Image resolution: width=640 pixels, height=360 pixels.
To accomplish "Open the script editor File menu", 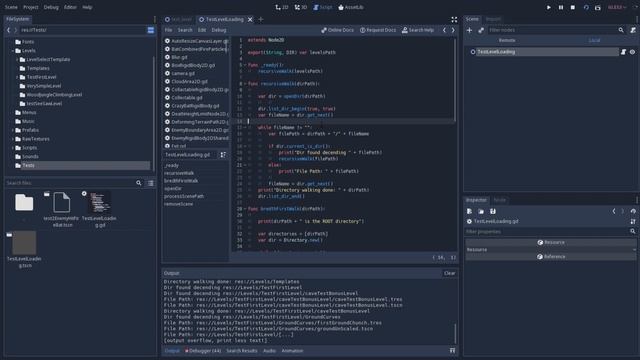I will click(168, 30).
